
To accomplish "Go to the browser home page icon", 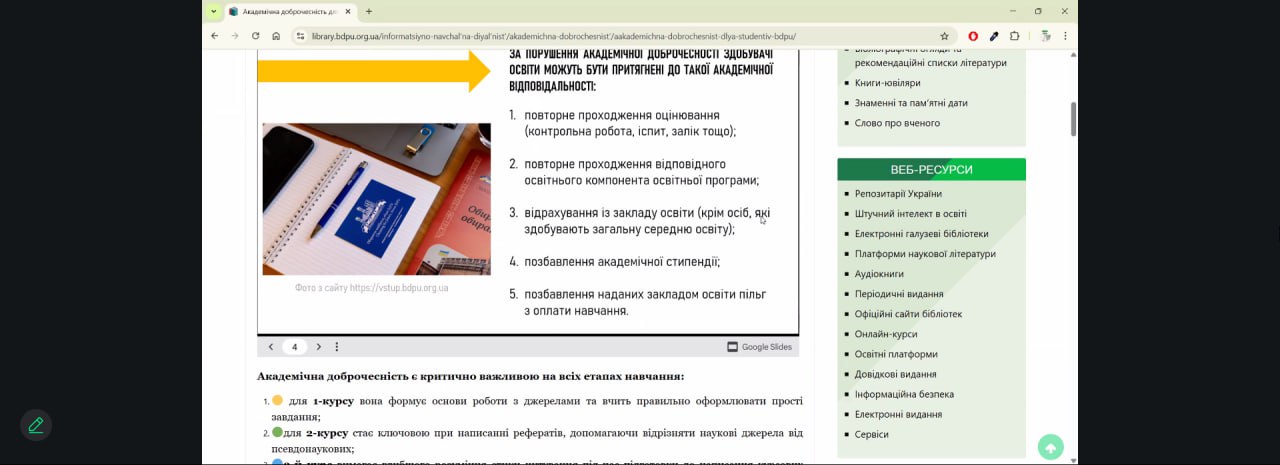I will (276, 36).
